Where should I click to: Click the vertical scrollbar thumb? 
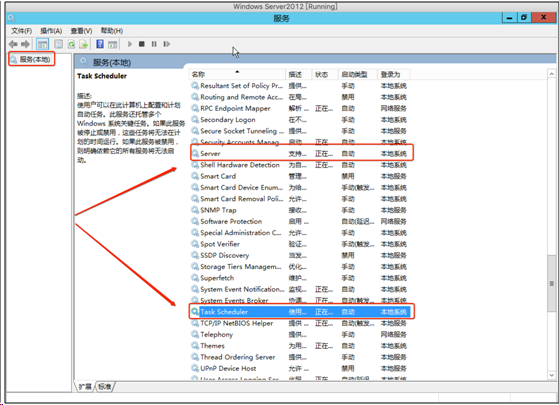(552, 284)
